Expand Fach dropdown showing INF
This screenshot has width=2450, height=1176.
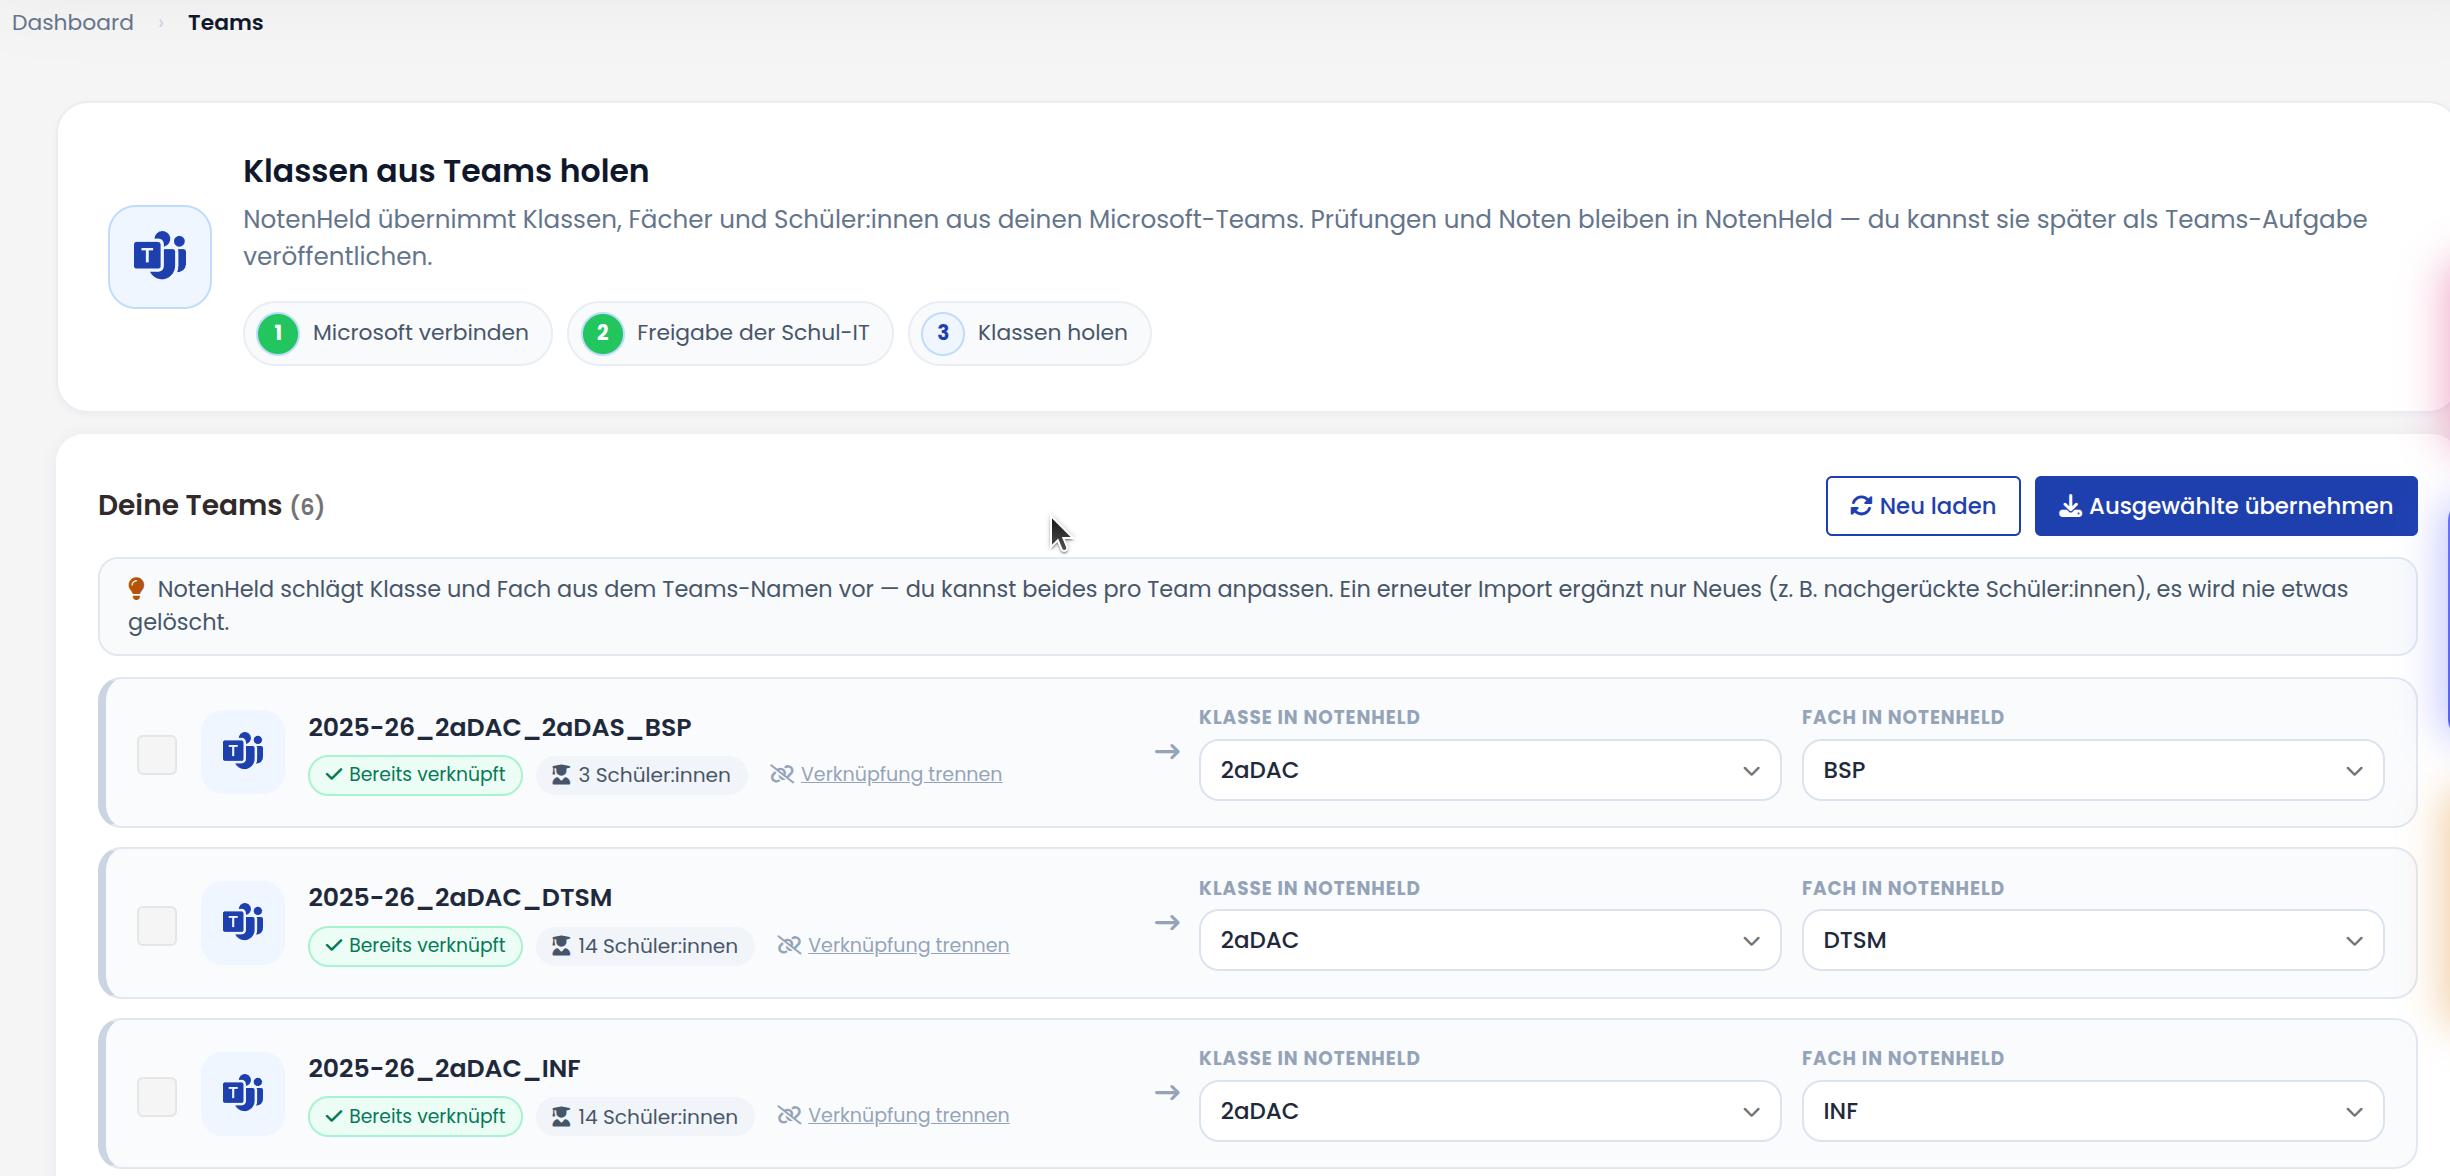click(2093, 1111)
